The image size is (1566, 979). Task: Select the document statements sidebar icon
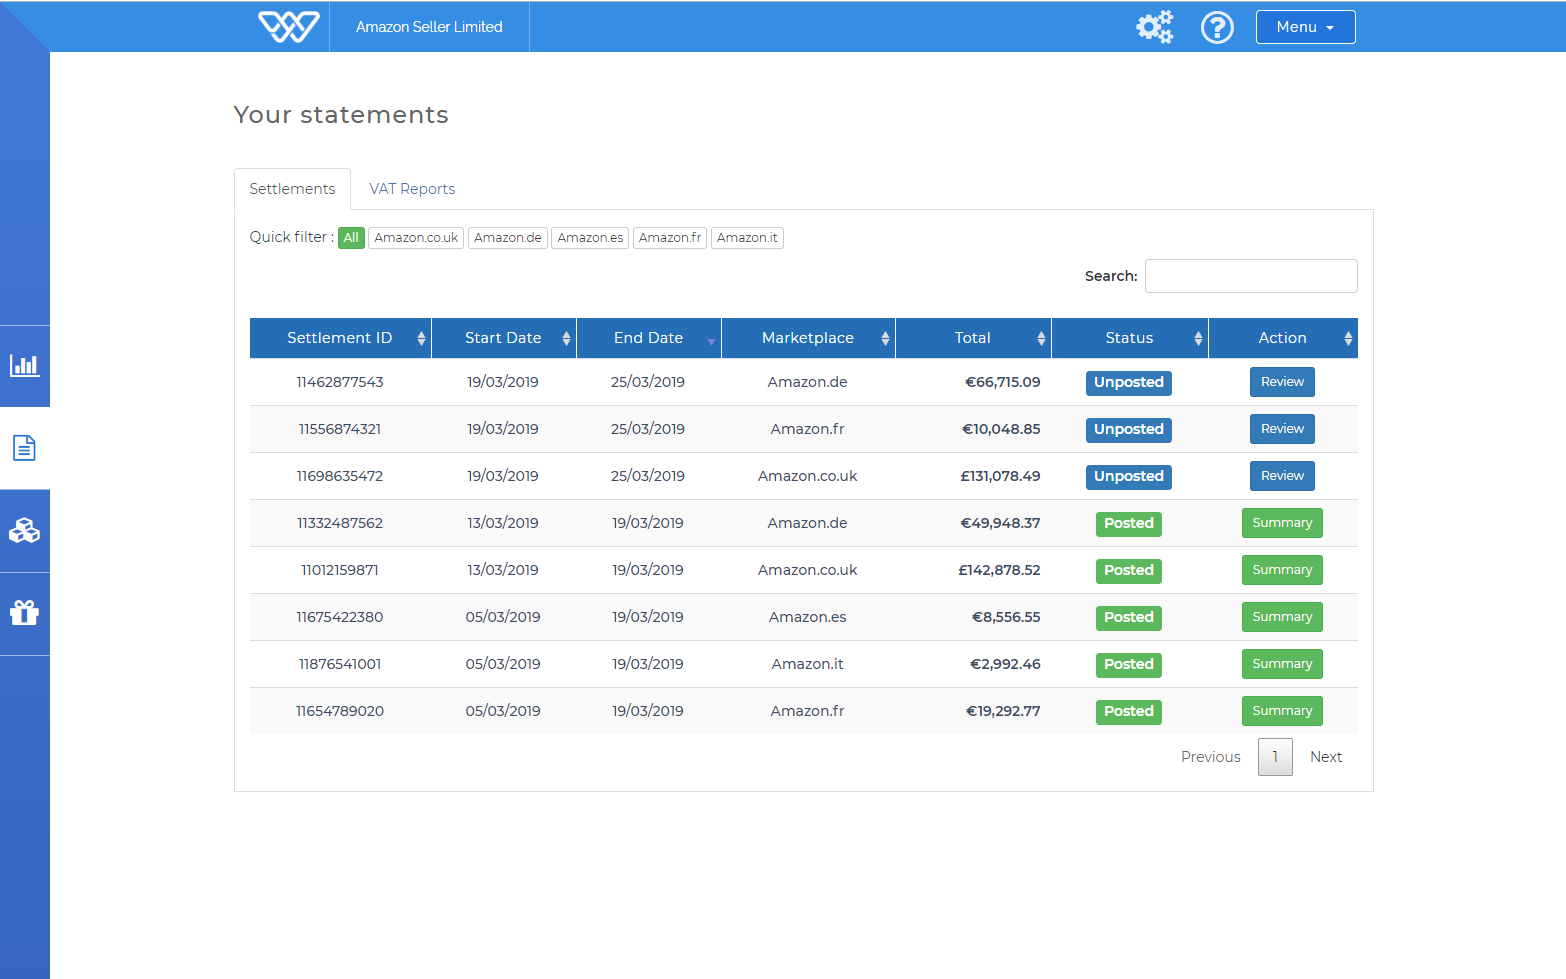tap(25, 448)
